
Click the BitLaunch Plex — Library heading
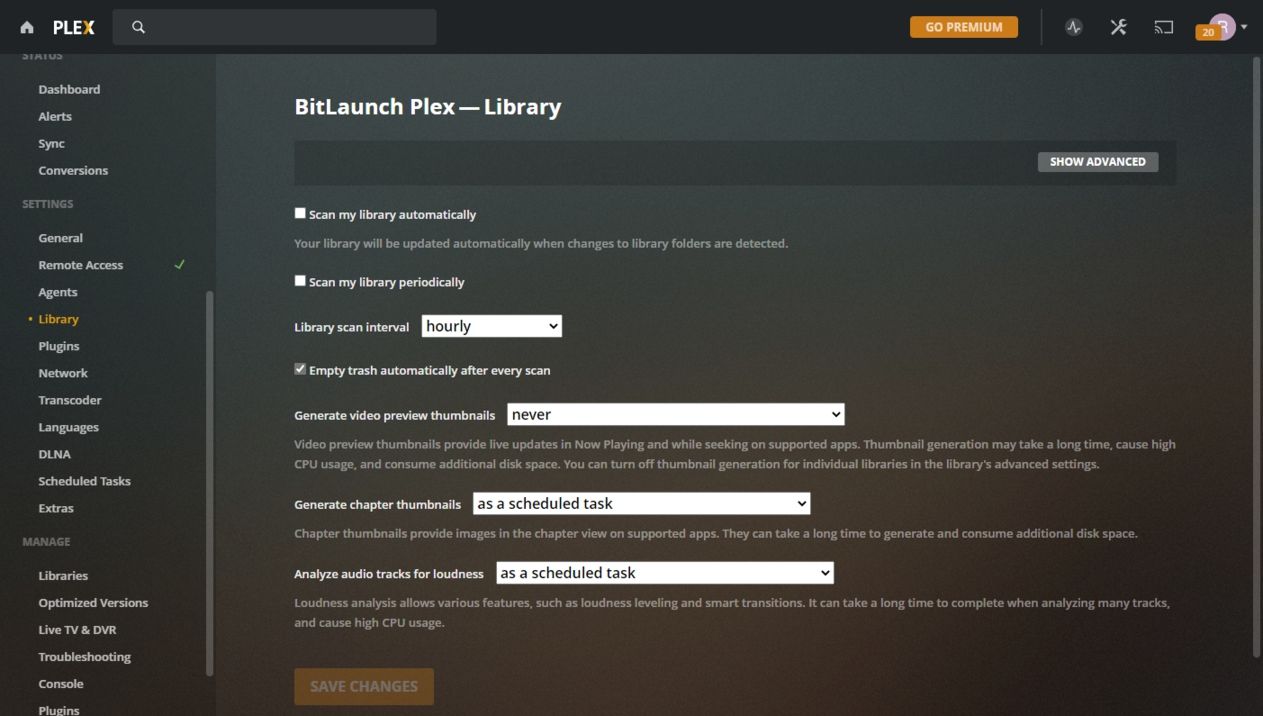pos(427,107)
